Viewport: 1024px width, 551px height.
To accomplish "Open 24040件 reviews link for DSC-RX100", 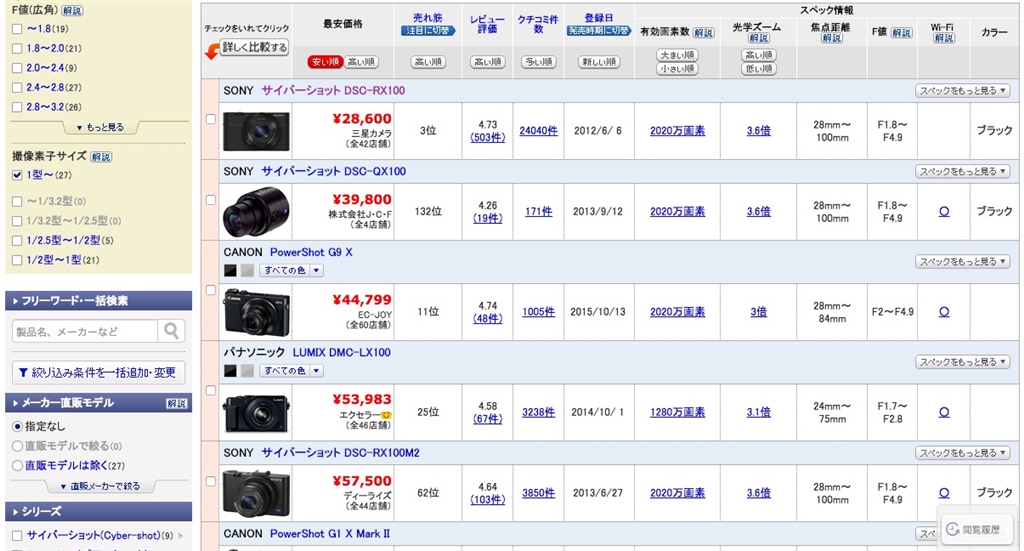I will [538, 131].
